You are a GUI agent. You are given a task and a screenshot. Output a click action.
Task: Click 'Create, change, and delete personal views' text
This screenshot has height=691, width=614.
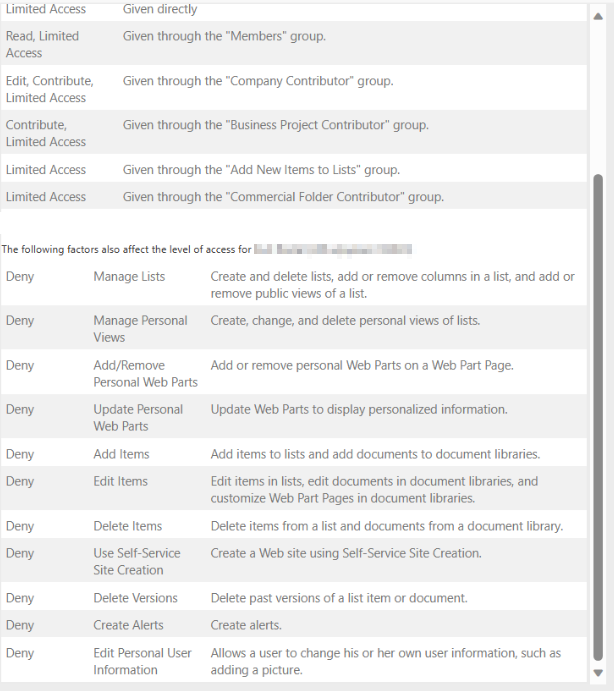pos(345,320)
